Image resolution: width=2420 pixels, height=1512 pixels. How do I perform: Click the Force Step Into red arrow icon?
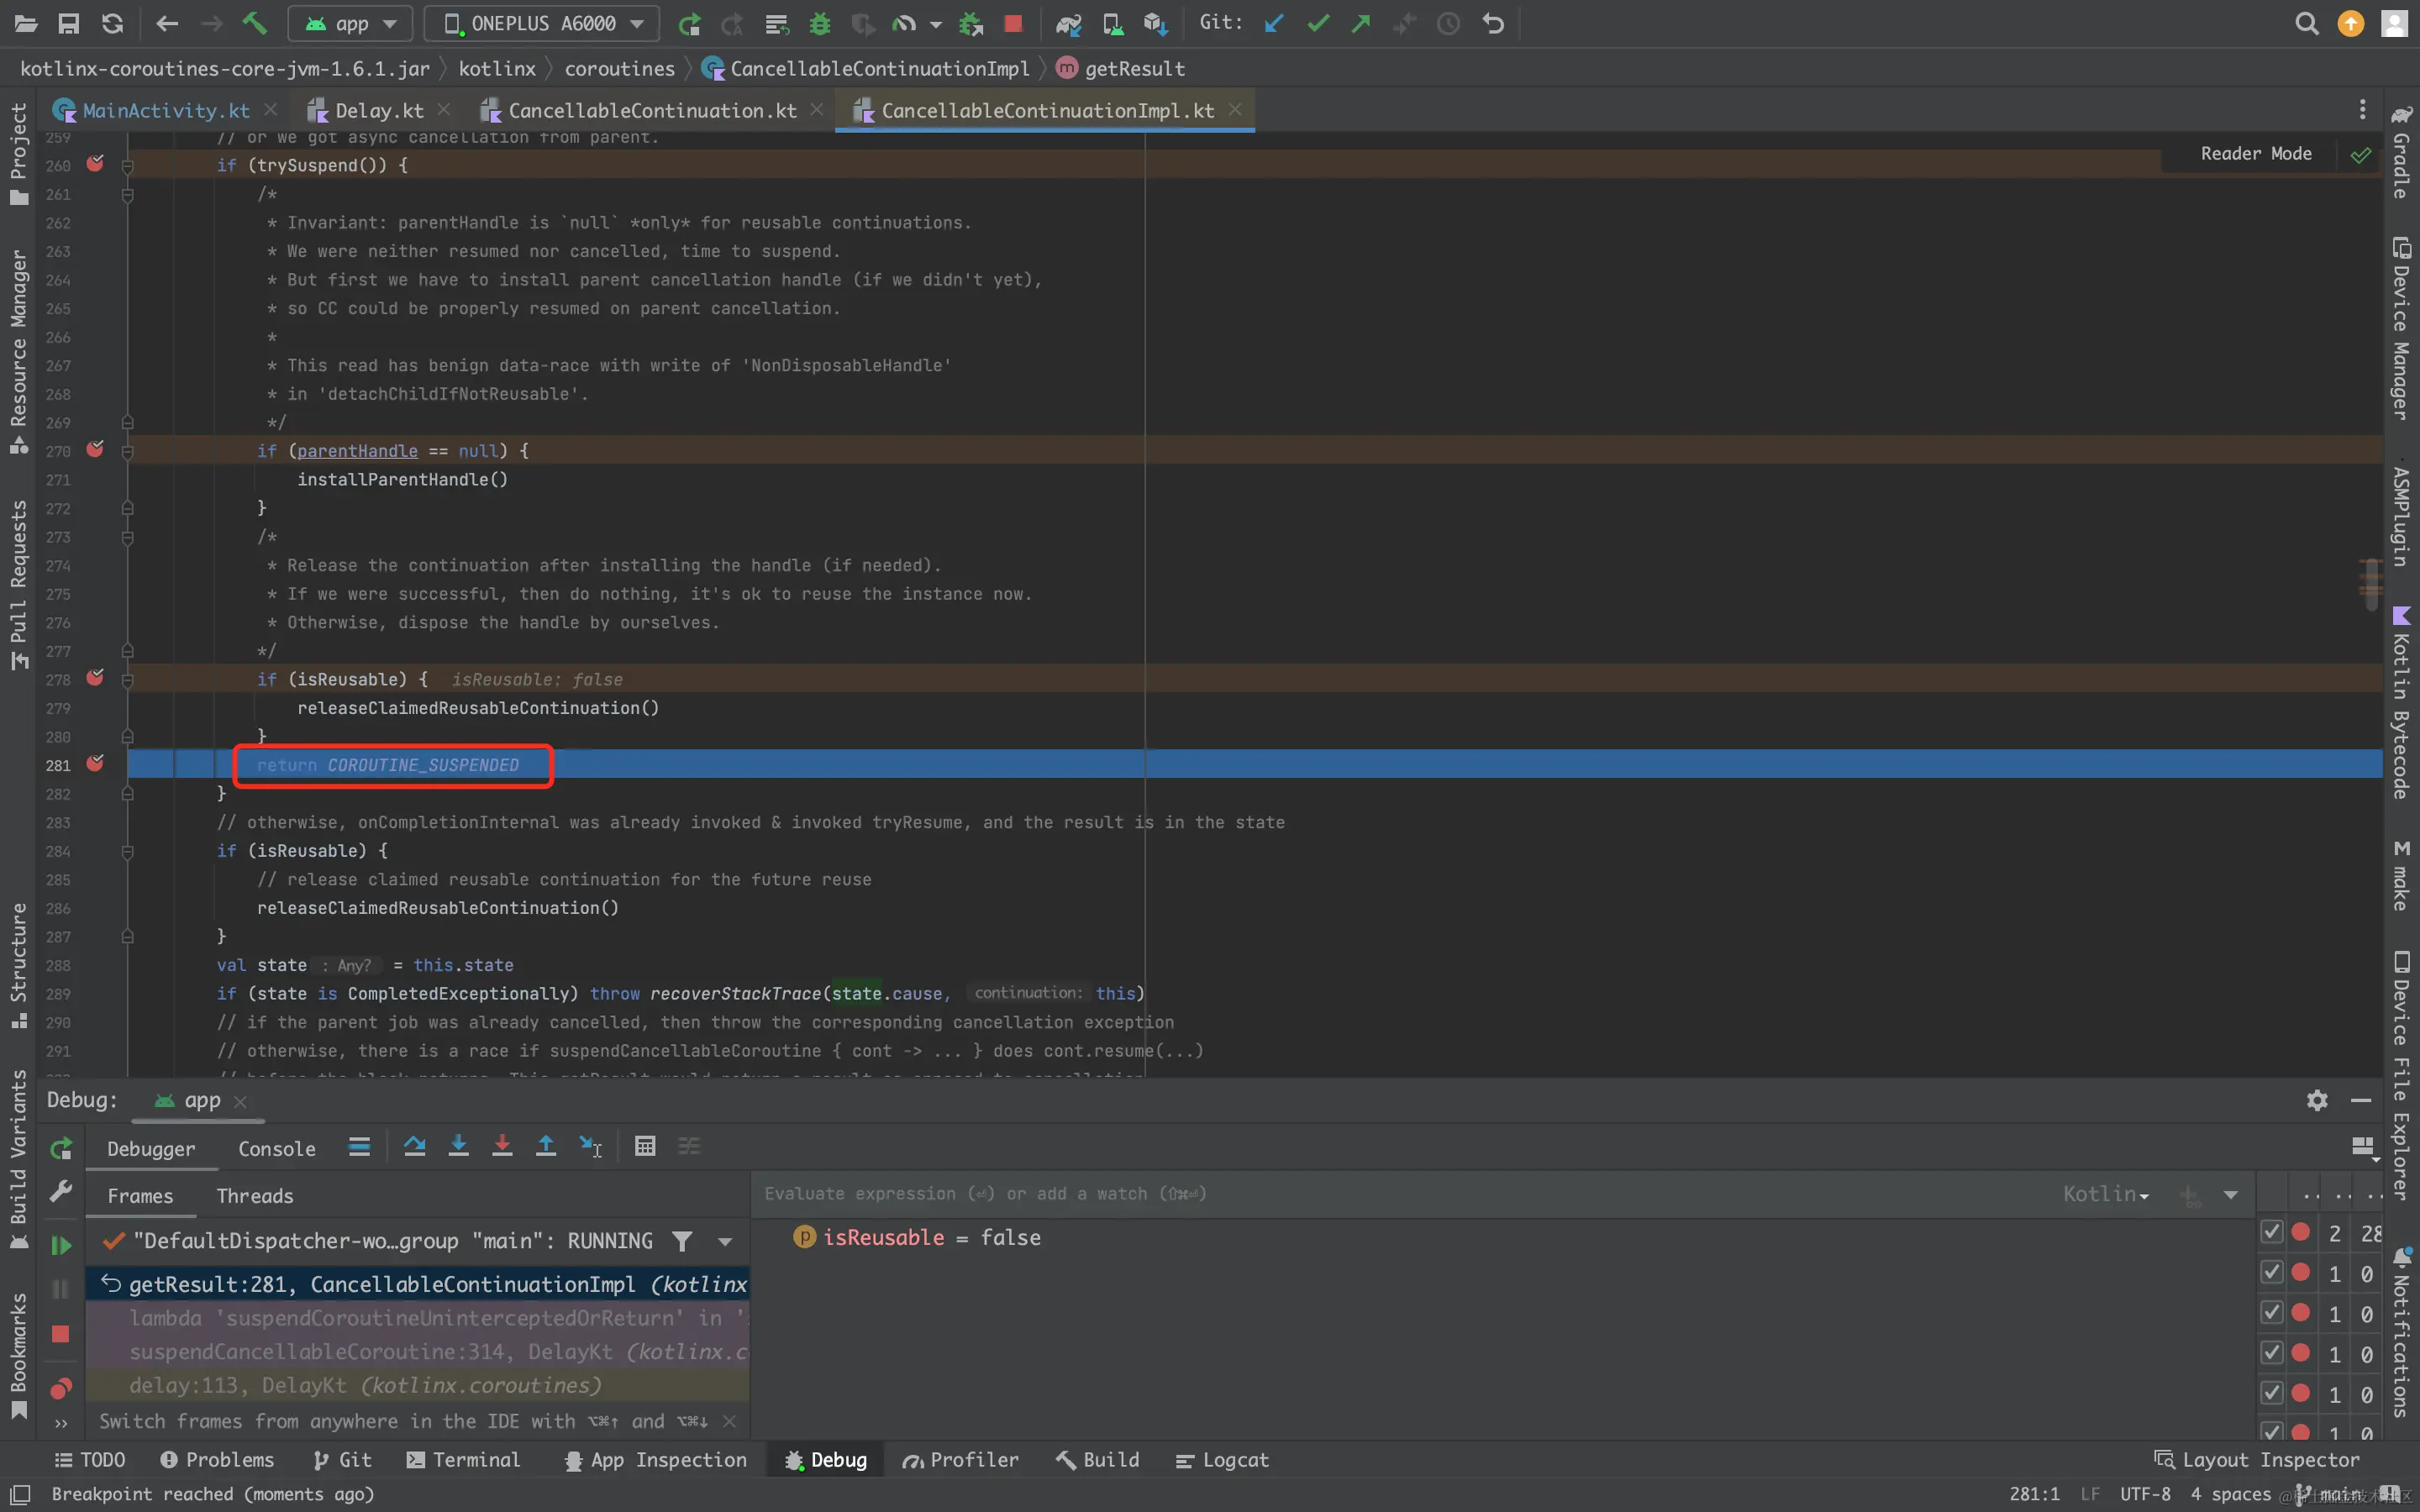(502, 1146)
